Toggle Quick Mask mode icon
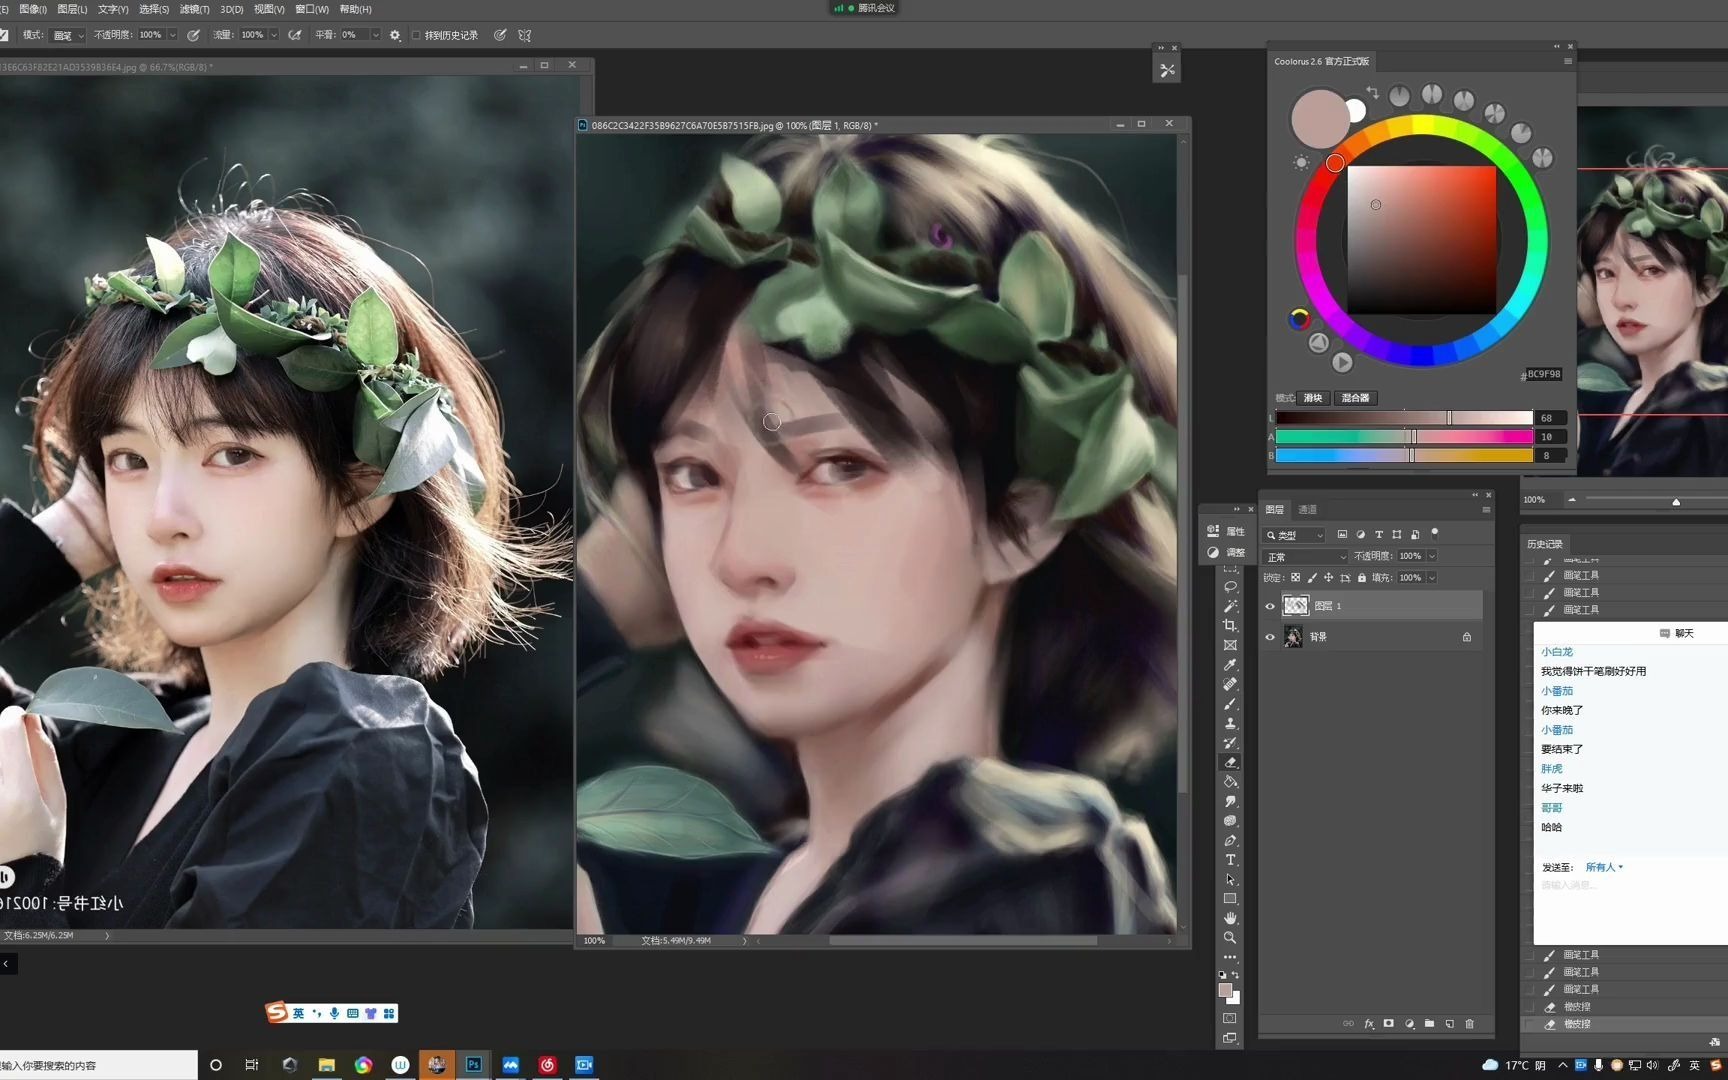 click(1230, 1018)
